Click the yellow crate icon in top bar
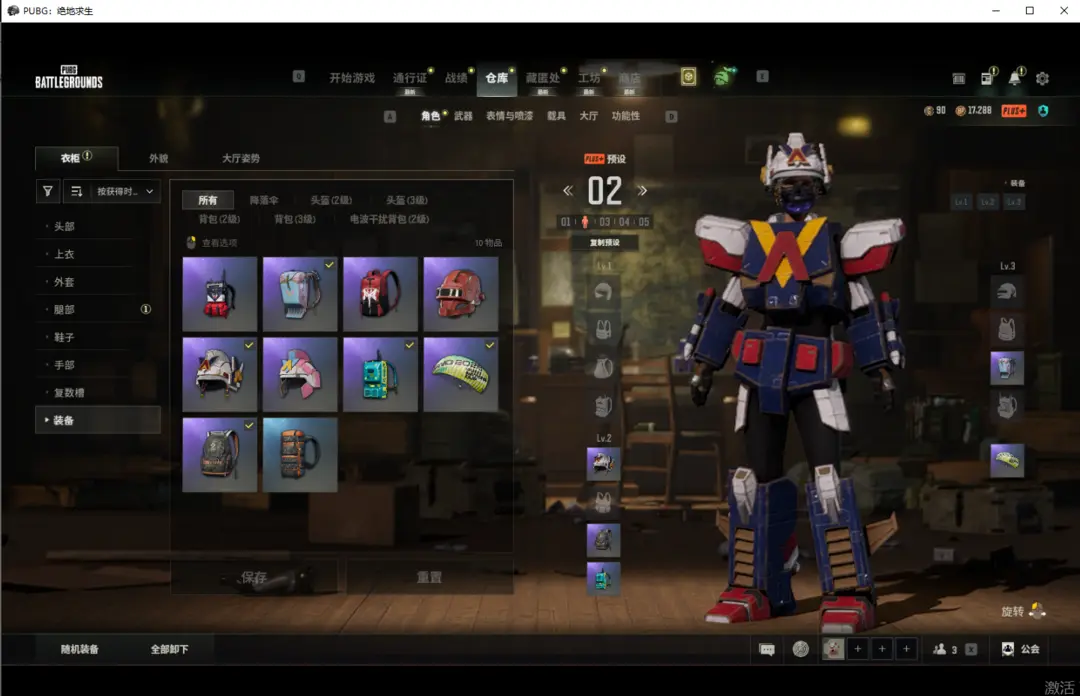The width and height of the screenshot is (1080, 696). point(688,76)
